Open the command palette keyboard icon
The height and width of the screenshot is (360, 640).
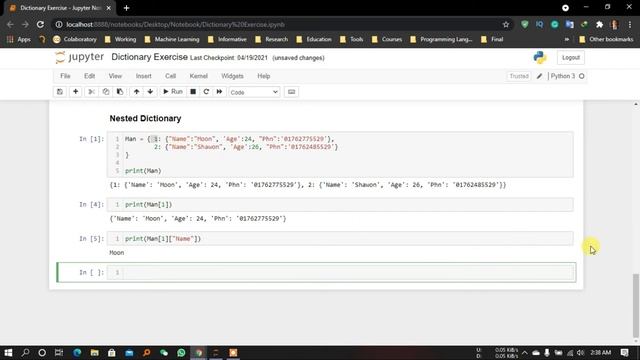291,92
